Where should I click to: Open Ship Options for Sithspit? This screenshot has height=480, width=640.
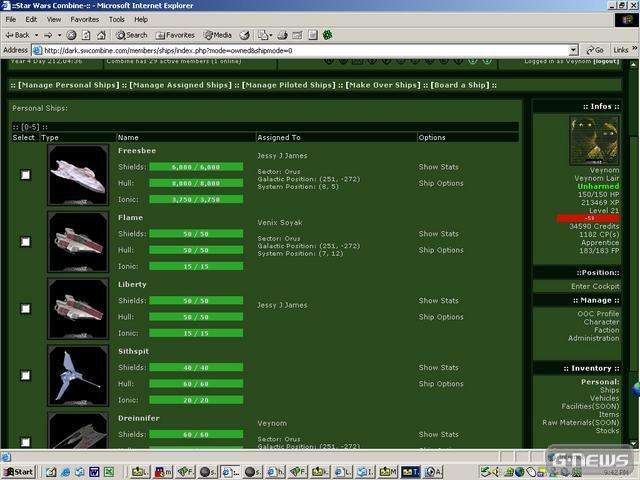441,384
